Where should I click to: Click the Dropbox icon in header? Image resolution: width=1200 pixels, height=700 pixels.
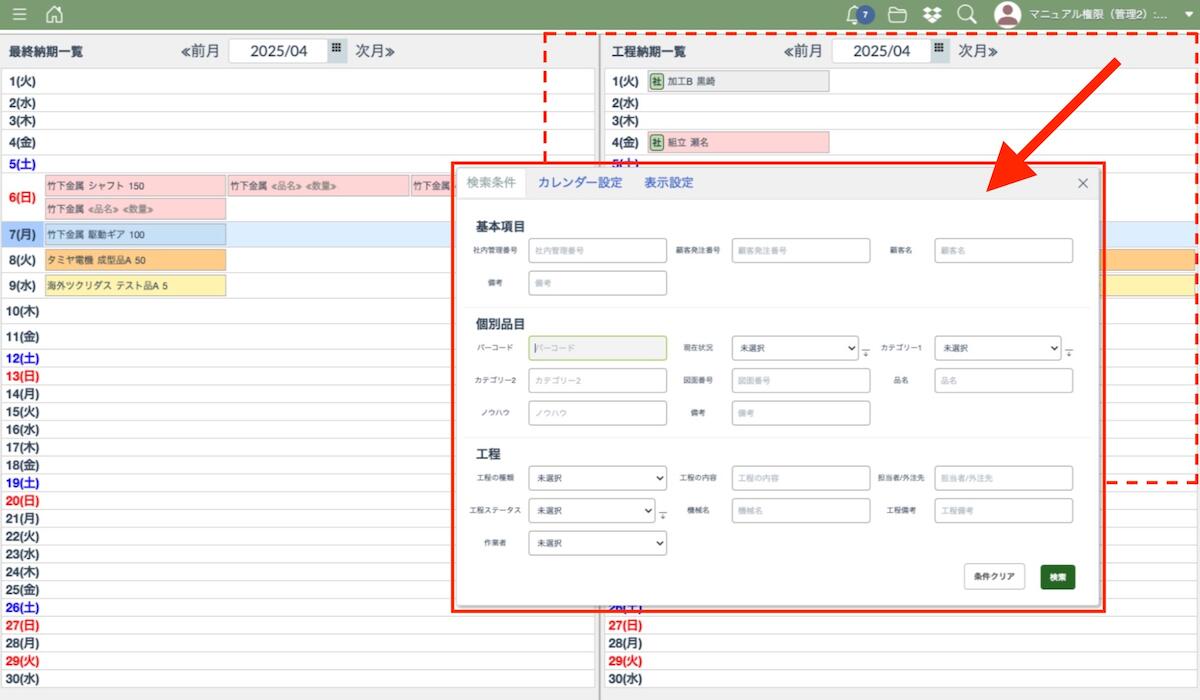tap(932, 15)
